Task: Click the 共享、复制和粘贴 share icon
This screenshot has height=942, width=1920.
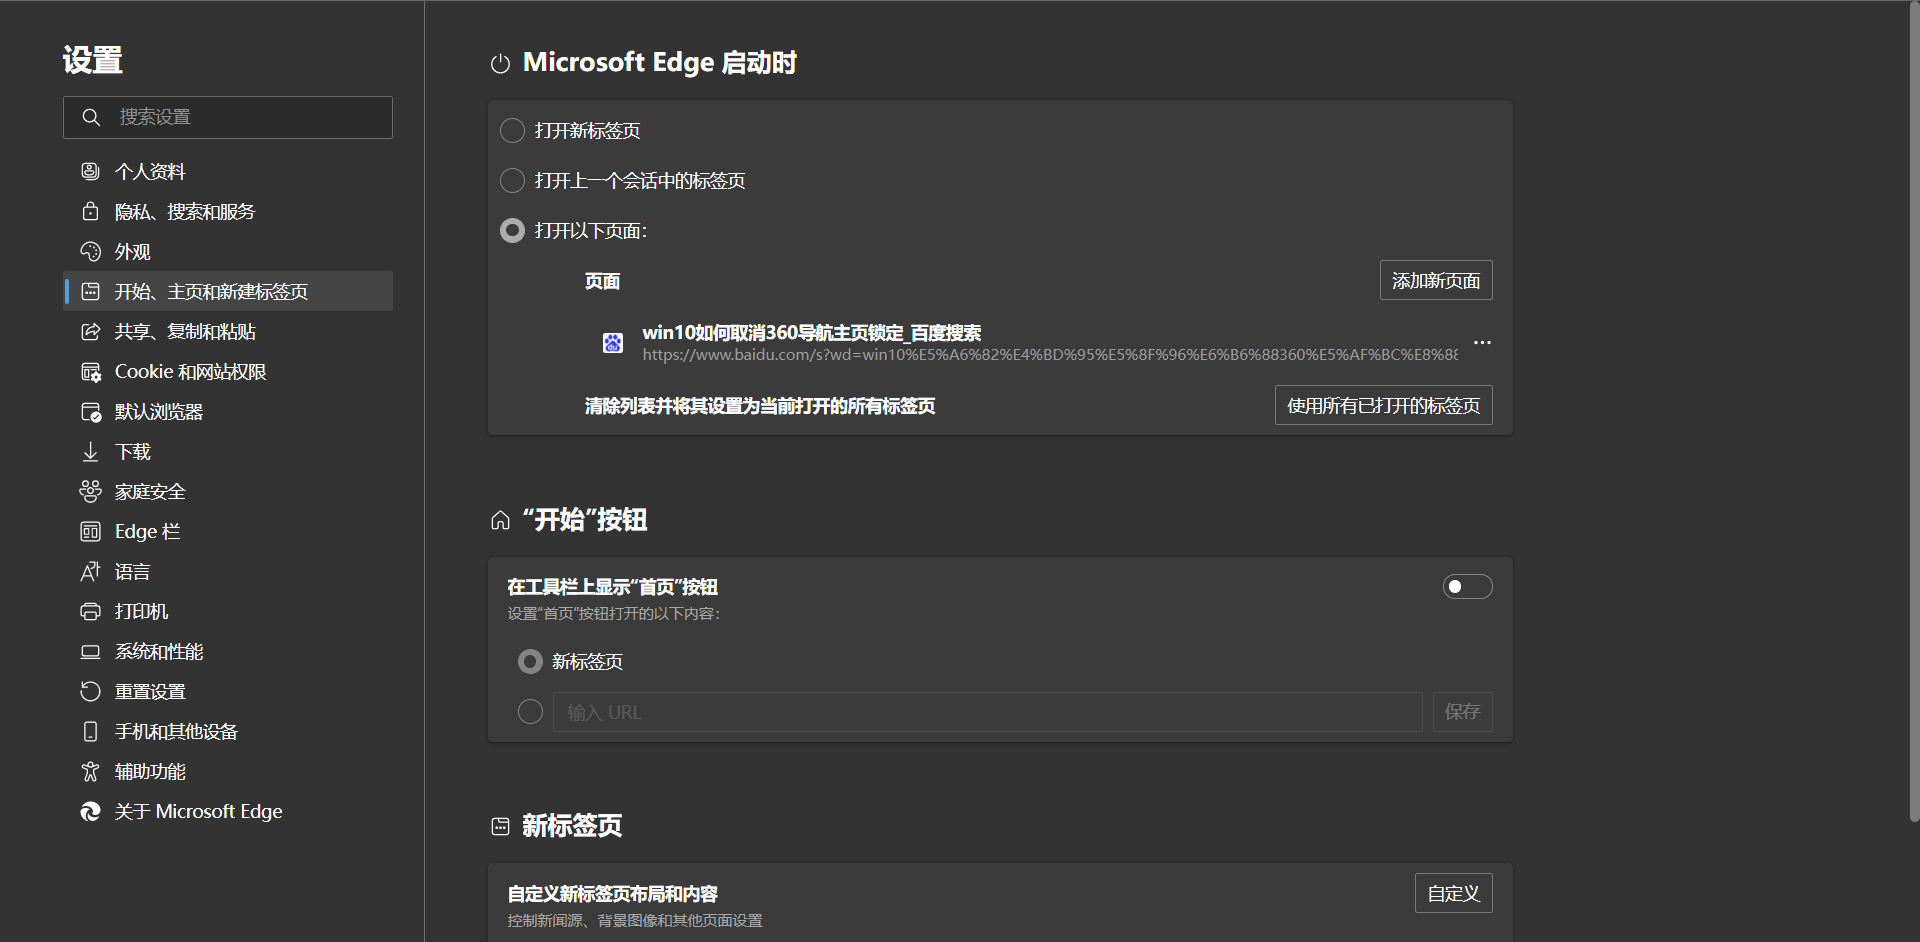Action: (x=90, y=331)
